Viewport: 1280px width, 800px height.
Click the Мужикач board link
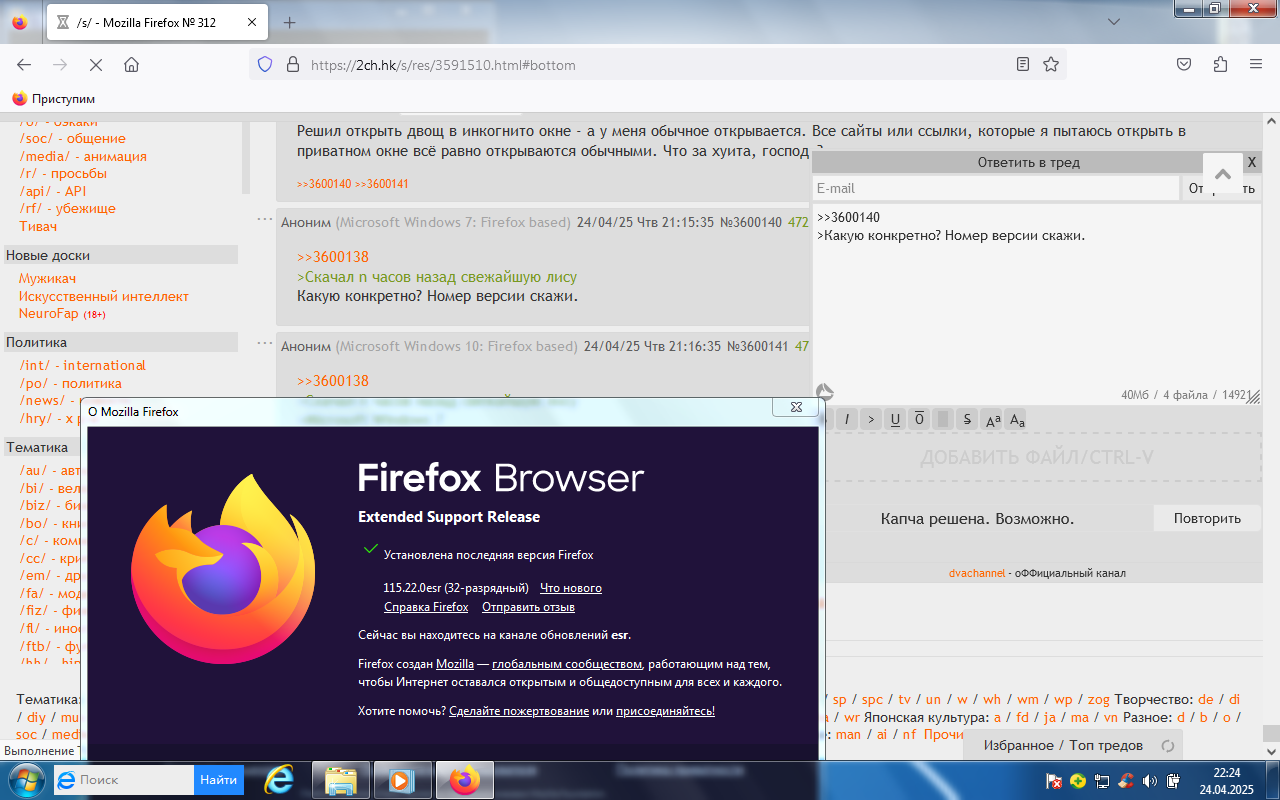(47, 278)
